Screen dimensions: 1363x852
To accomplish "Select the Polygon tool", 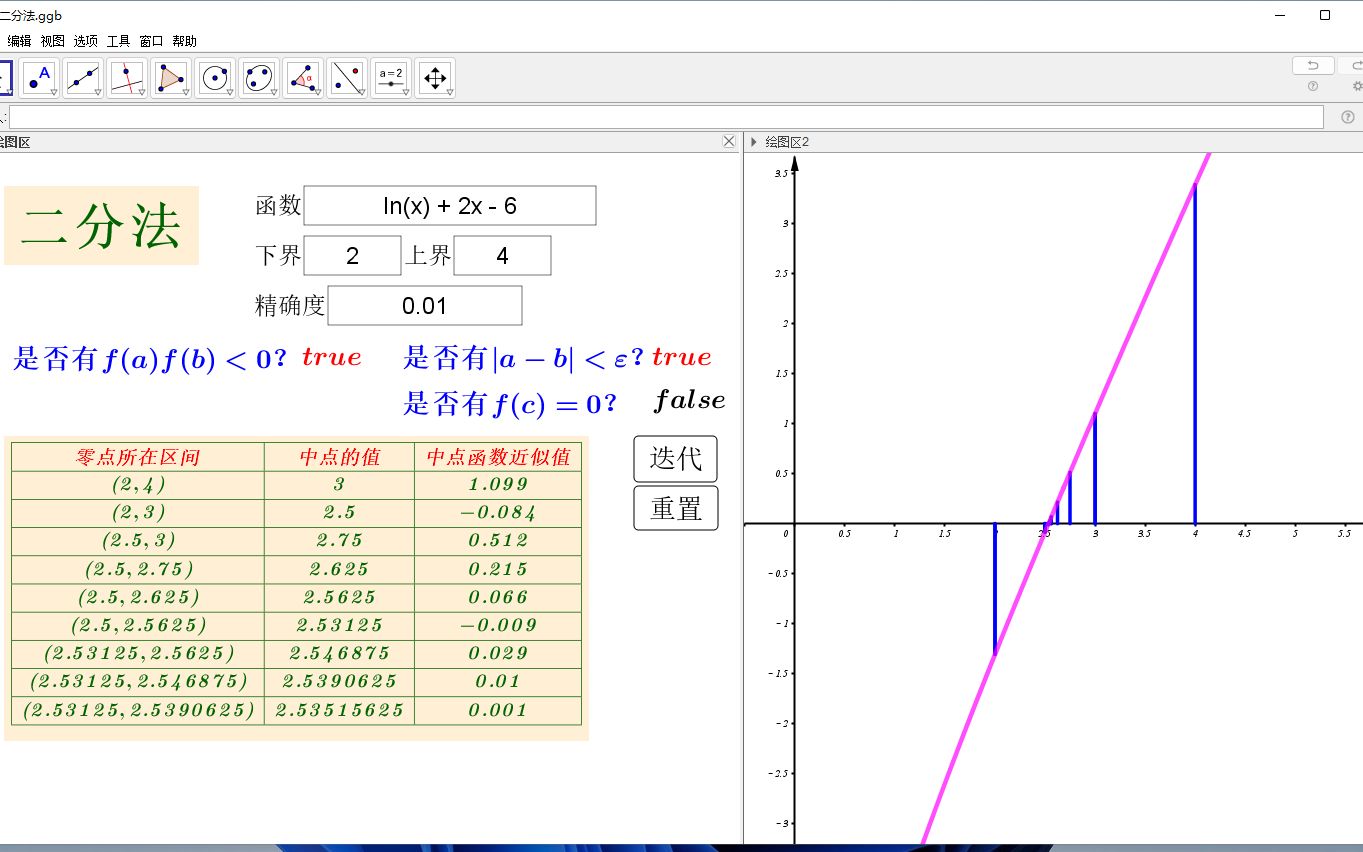I will click(169, 75).
